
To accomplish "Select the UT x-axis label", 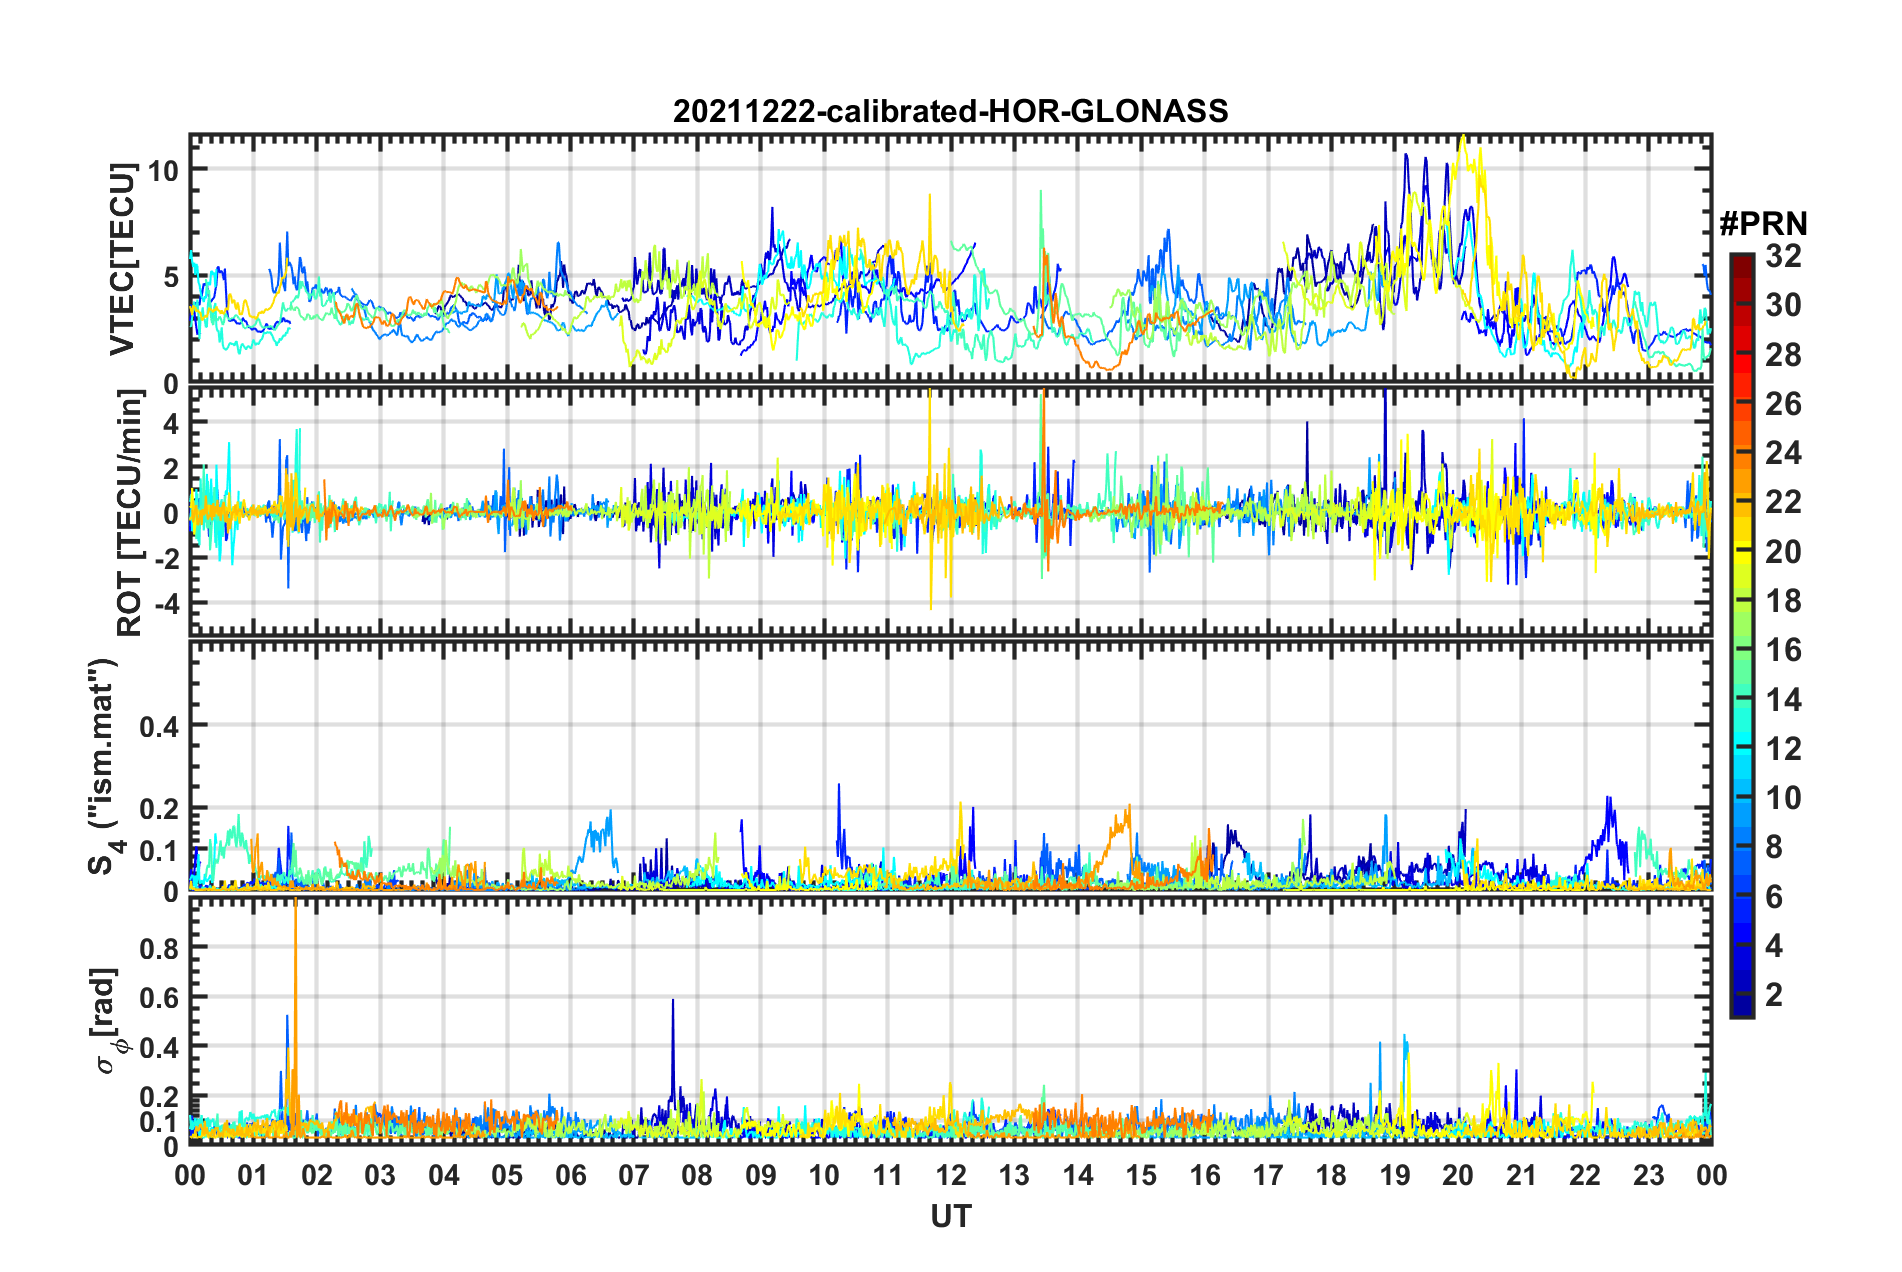I will pos(950,1216).
